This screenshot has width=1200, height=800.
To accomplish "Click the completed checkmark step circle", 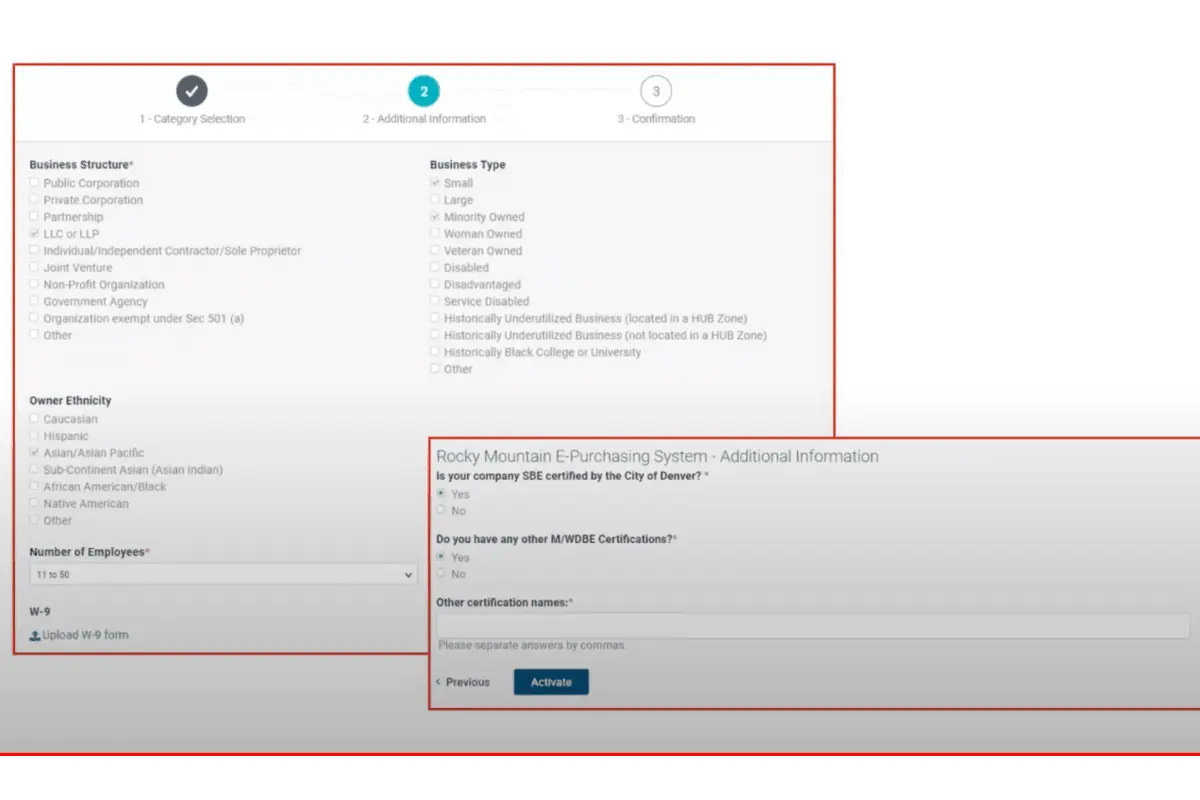I will [x=192, y=91].
